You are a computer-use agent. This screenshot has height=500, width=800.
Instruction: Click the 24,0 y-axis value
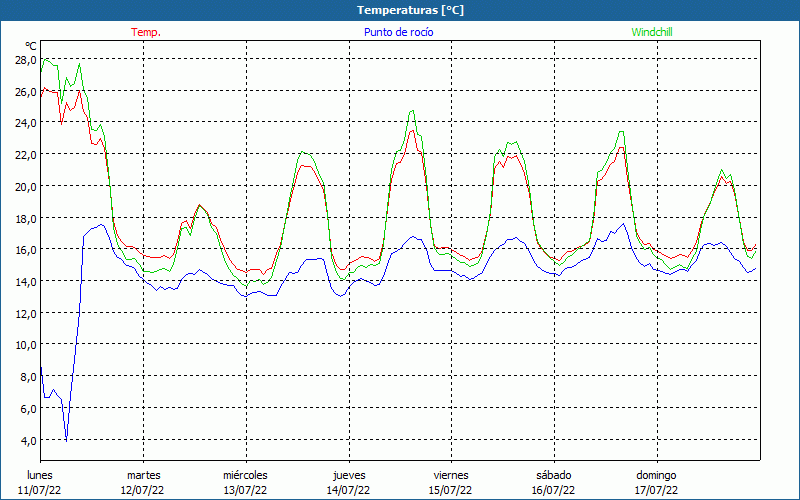[x=26, y=123]
